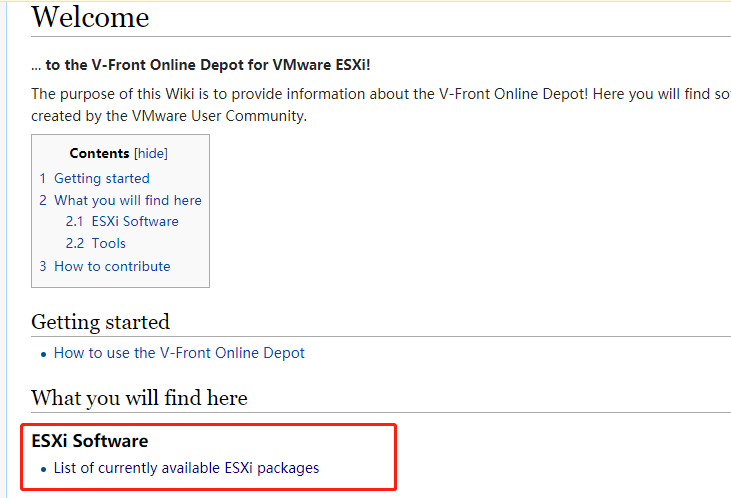Image resolution: width=731 pixels, height=498 pixels.
Task: Click the 'ESXi Software' subsection heading
Action: tap(90, 441)
